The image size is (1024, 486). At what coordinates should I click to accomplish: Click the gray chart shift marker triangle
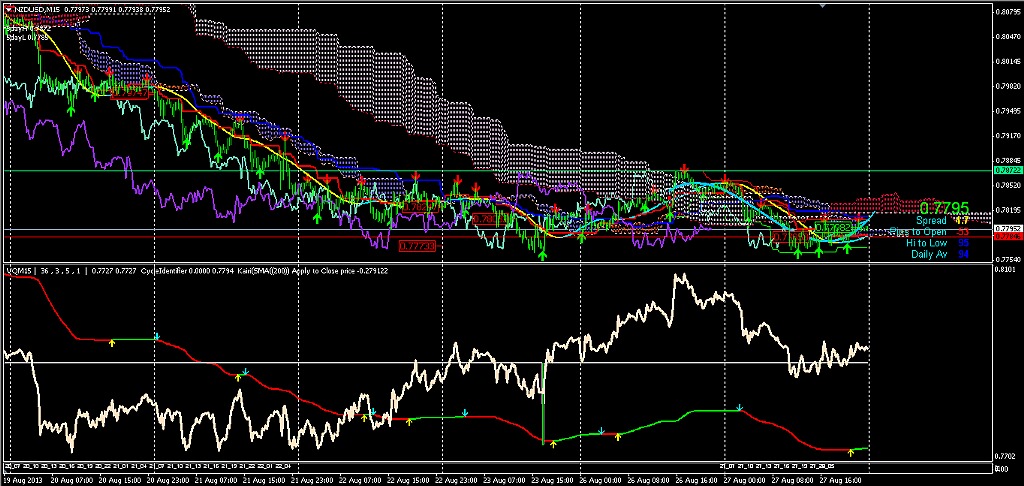(x=824, y=6)
